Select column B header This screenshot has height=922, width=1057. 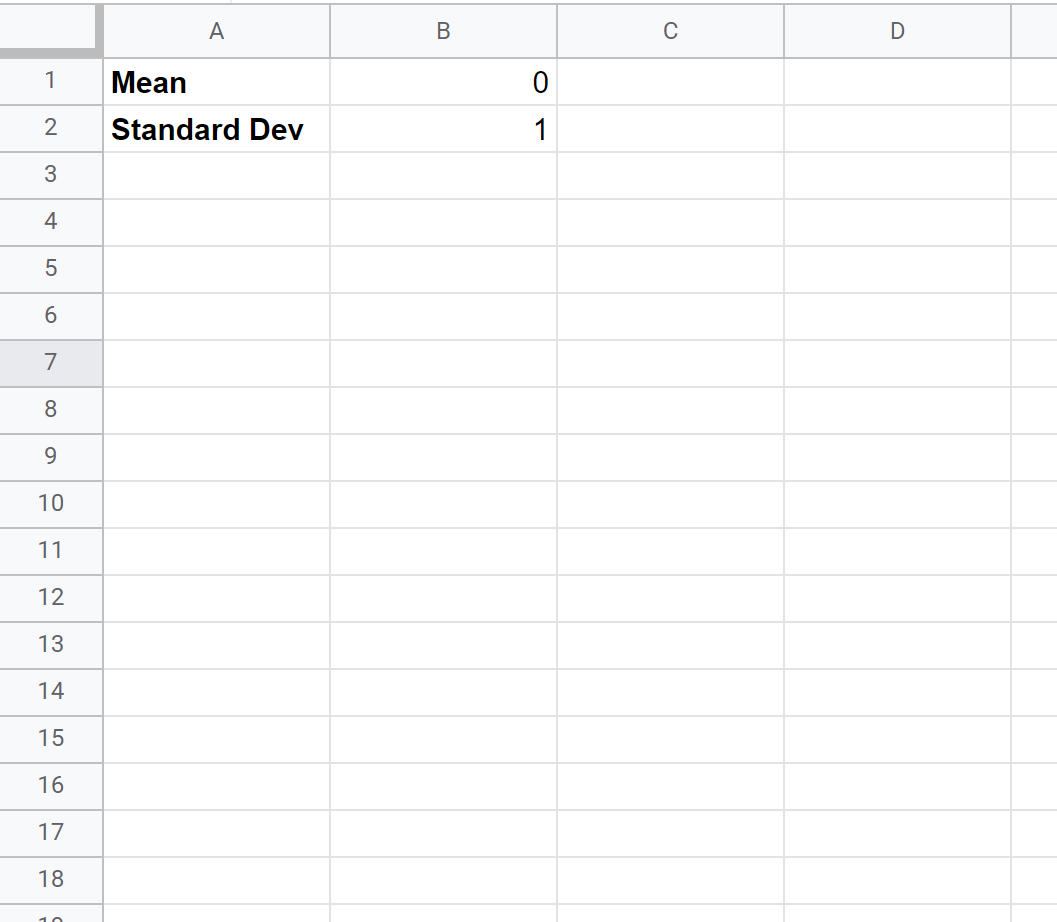(x=443, y=31)
